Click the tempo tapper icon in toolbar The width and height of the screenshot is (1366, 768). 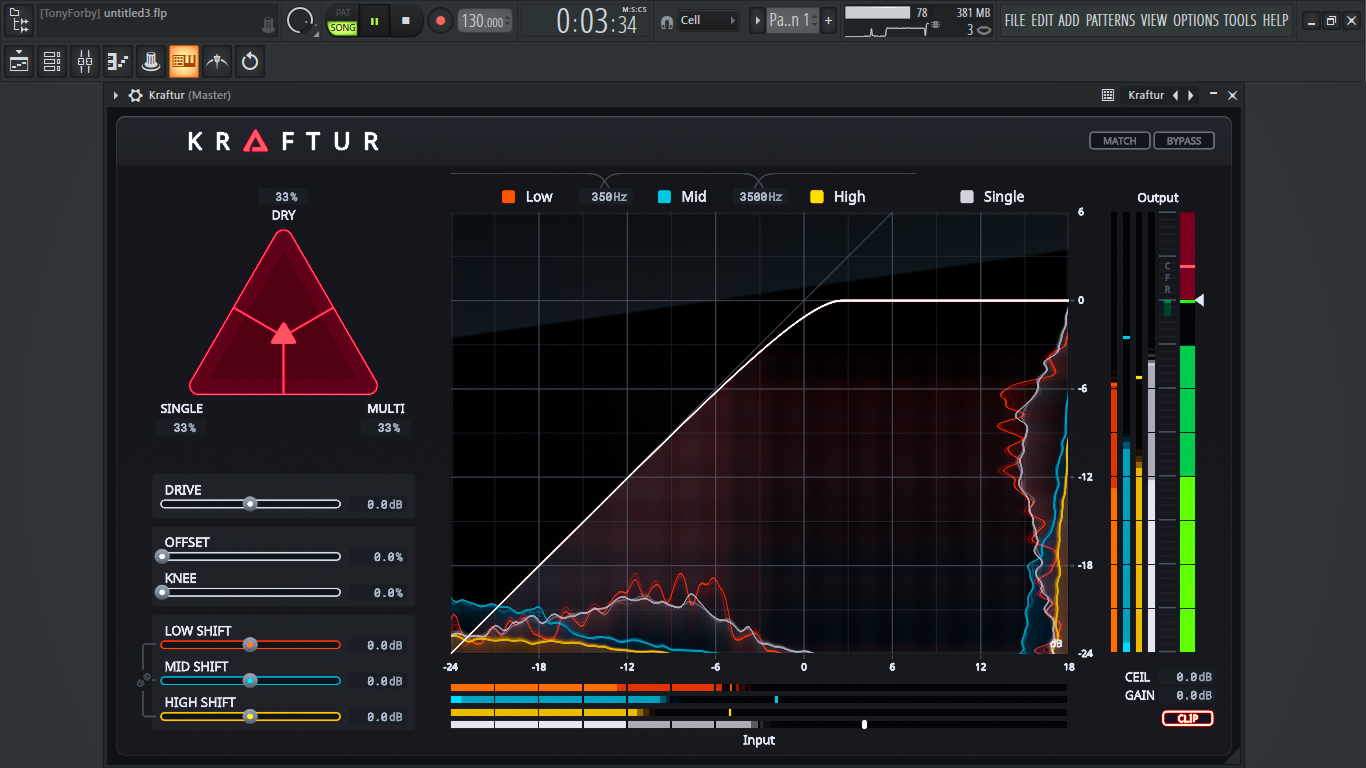(x=217, y=62)
